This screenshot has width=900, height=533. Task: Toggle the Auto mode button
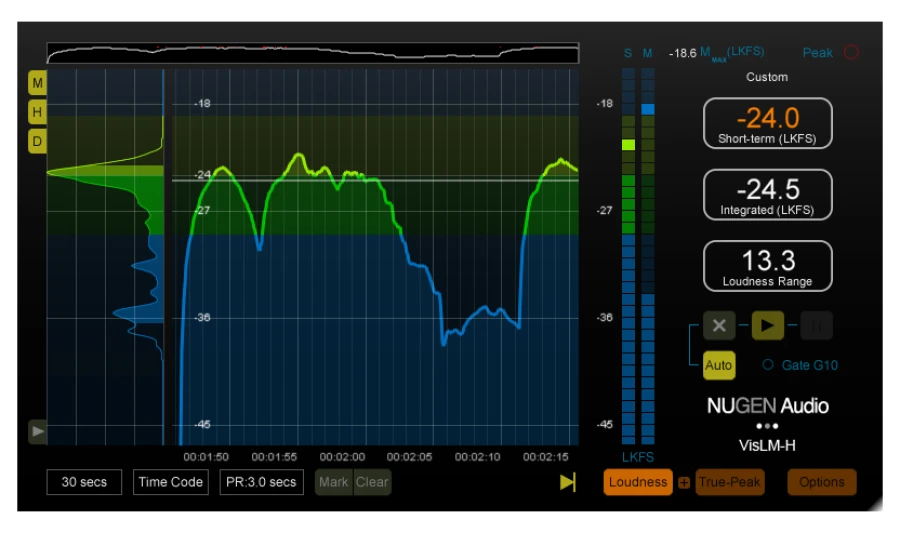719,365
